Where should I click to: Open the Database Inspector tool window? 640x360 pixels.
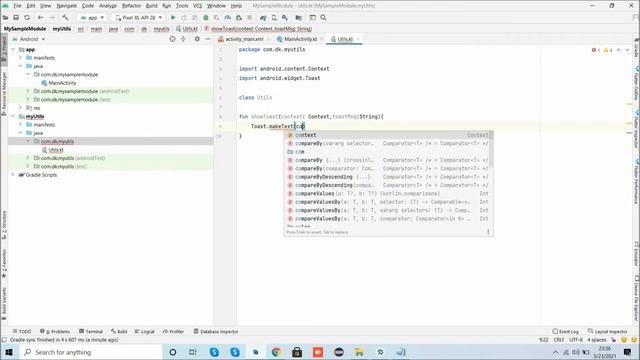[216, 331]
